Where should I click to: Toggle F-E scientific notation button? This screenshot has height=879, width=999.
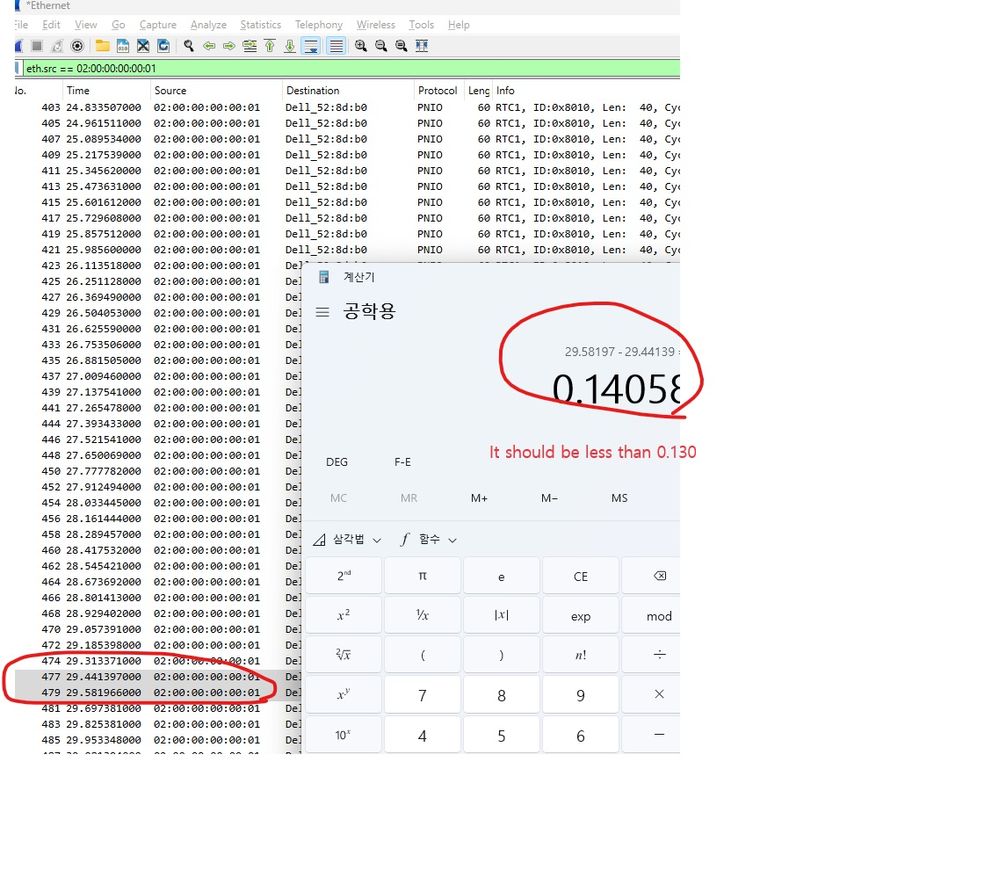click(x=403, y=462)
